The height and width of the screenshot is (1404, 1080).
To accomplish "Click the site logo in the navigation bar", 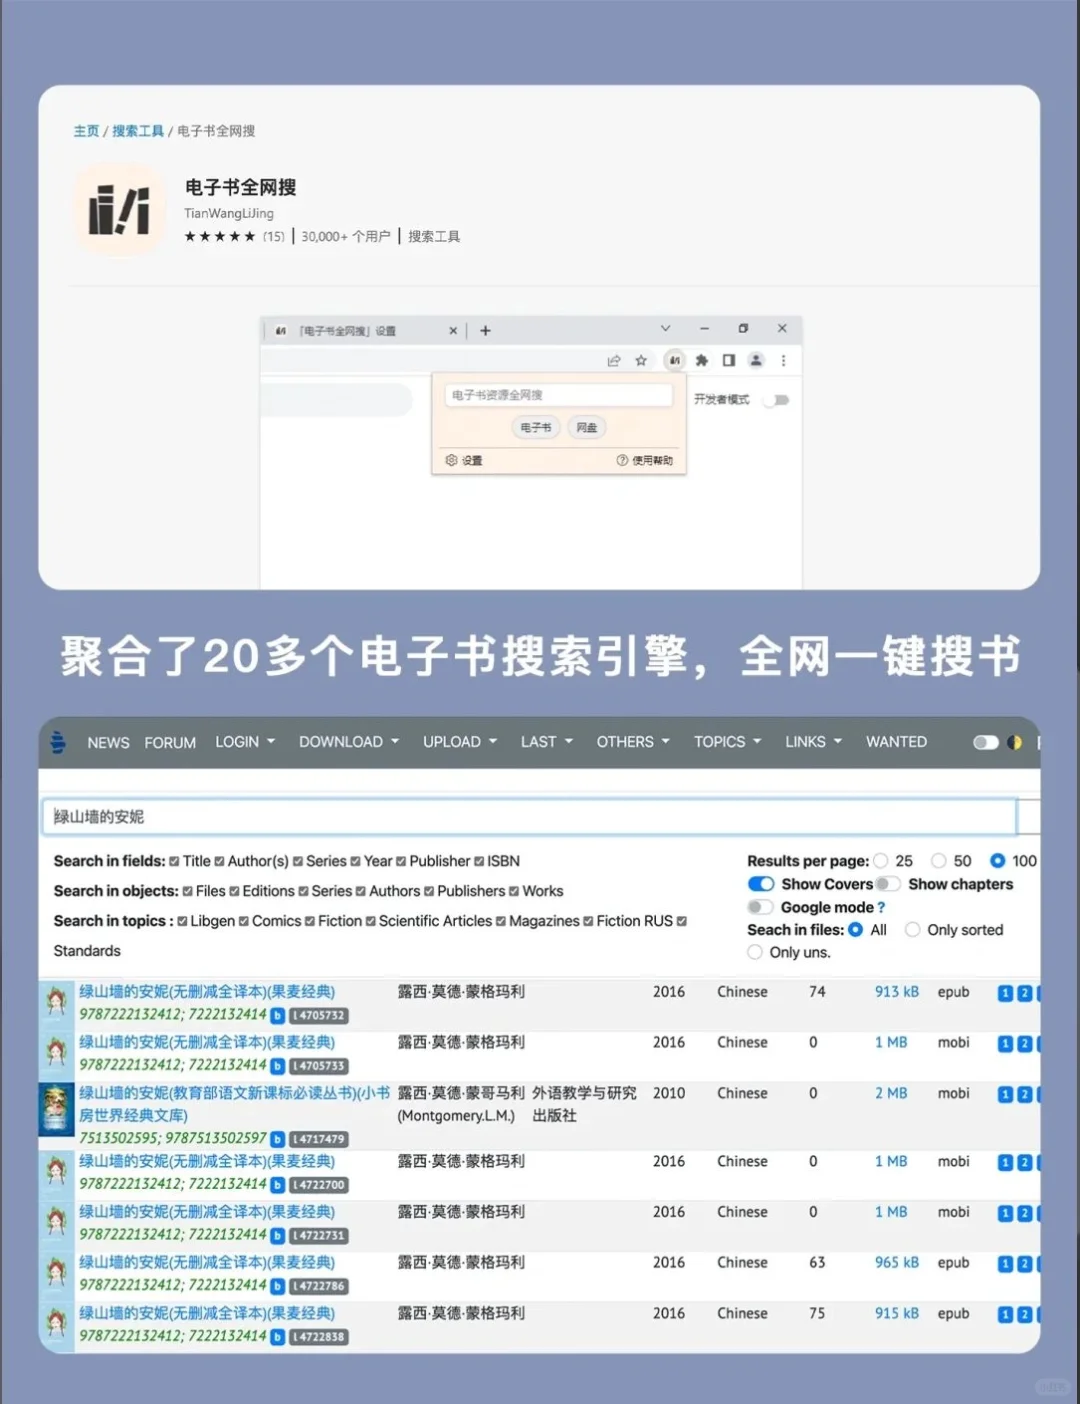I will [58, 742].
